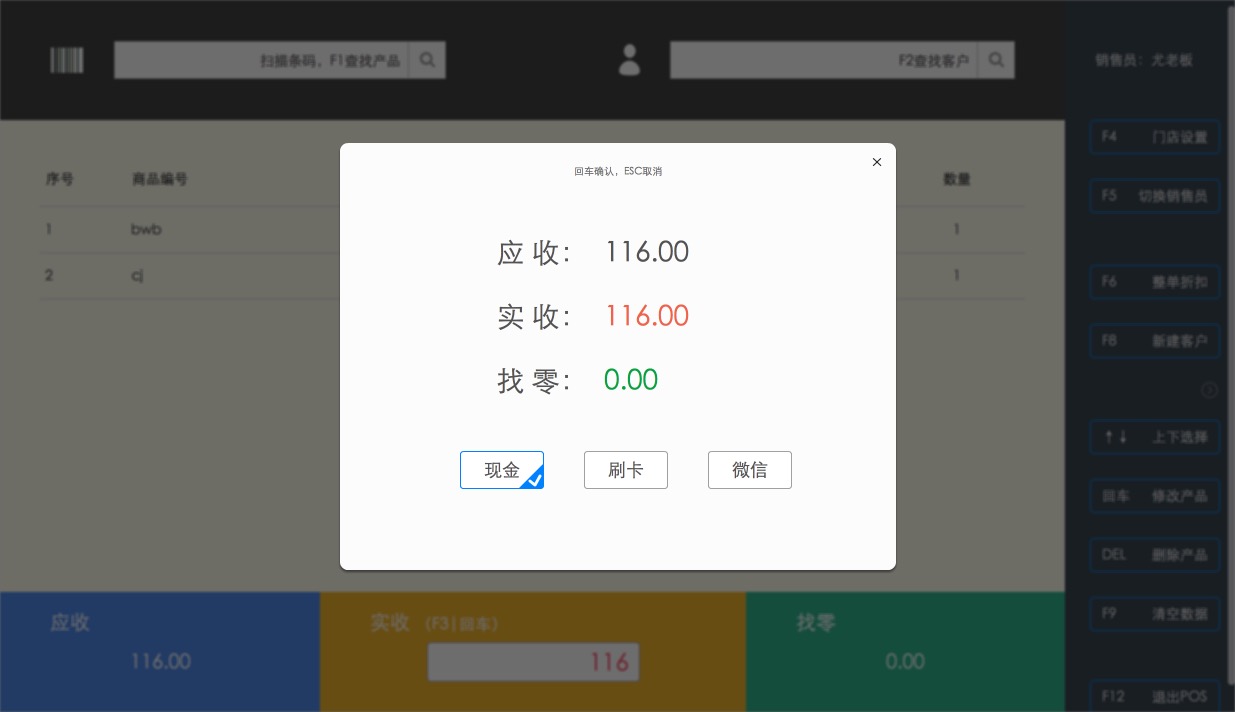Click F12 退出POS exit button
Image resolution: width=1235 pixels, height=712 pixels.
click(1155, 696)
